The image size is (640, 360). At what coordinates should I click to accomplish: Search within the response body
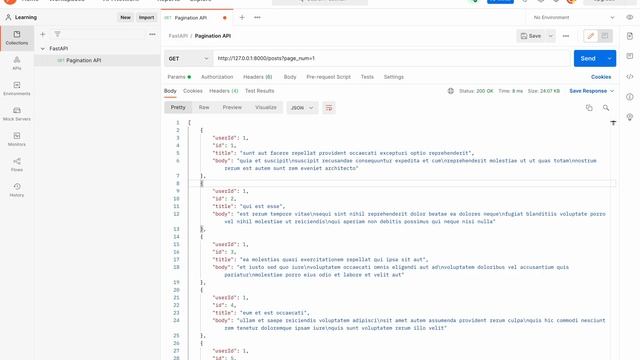point(606,108)
